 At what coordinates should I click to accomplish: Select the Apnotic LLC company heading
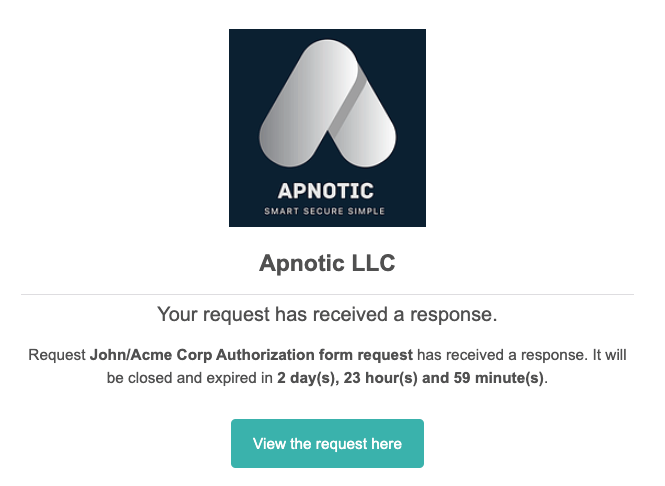pos(327,264)
